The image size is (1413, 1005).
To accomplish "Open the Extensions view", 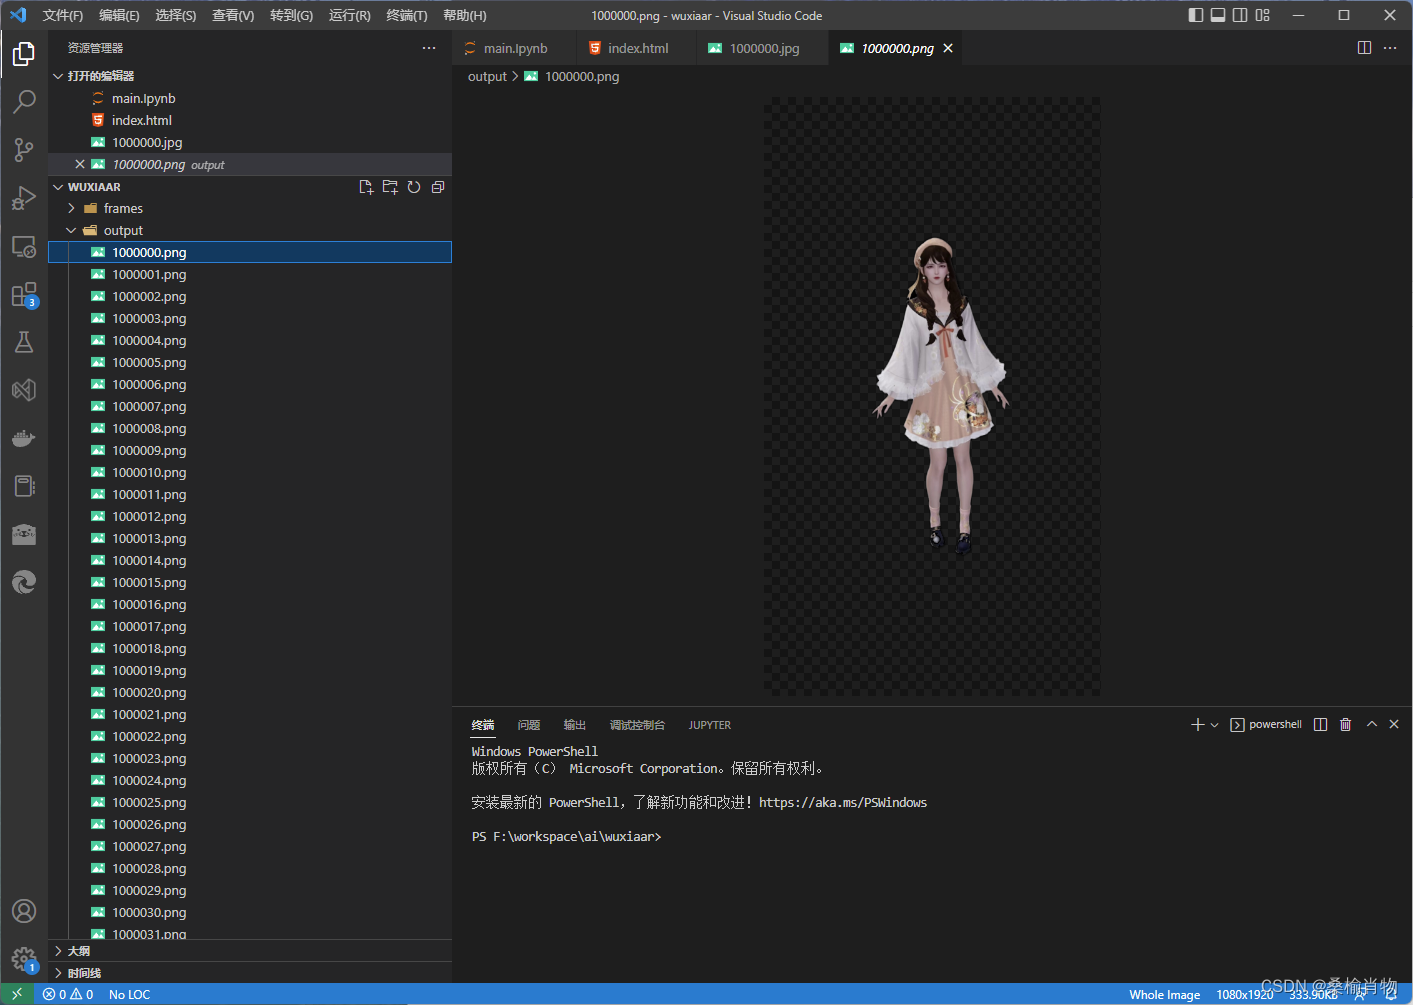I will pyautogui.click(x=24, y=295).
